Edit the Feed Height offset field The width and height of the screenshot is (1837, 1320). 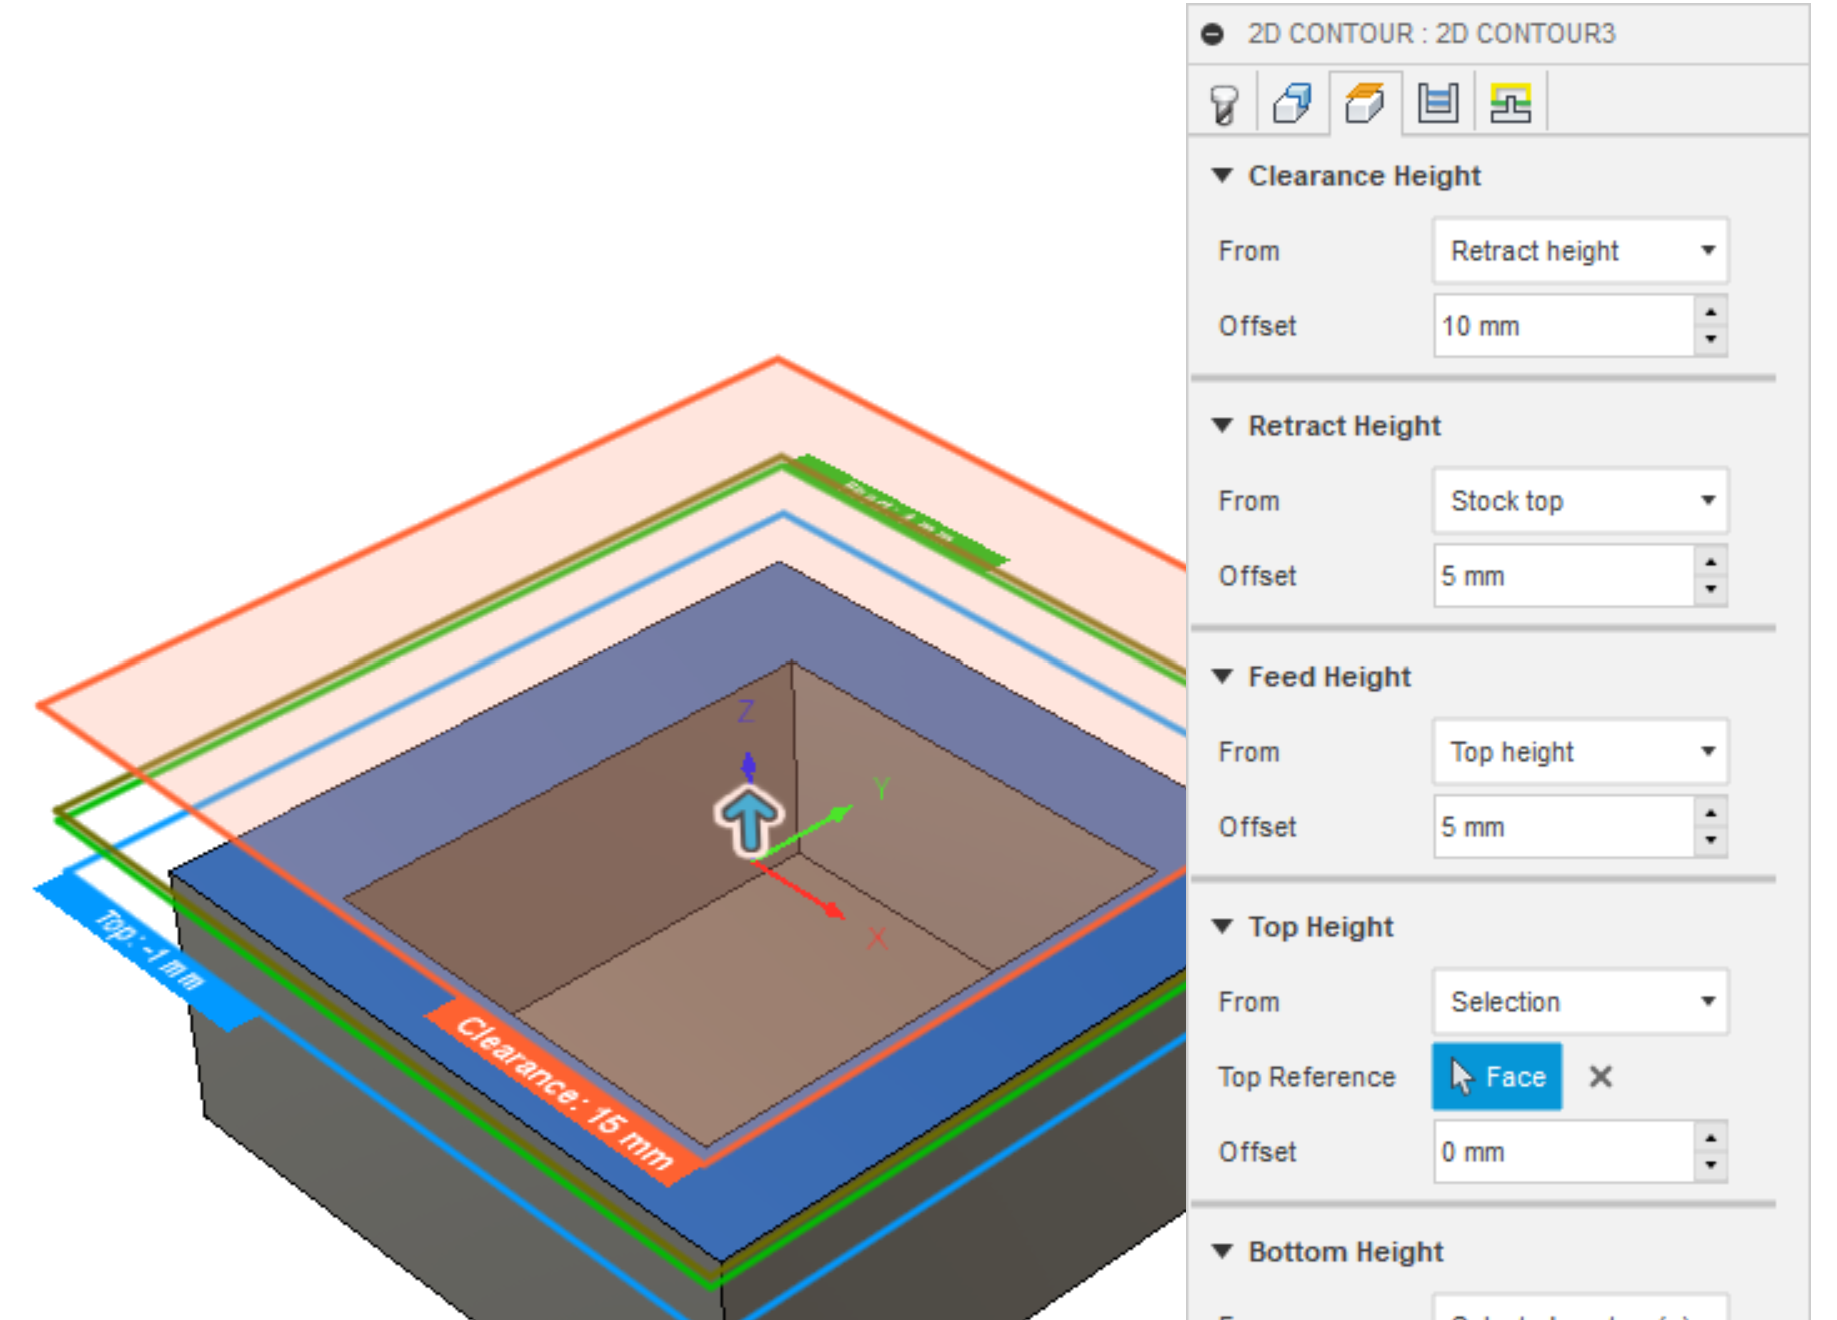pos(1564,827)
